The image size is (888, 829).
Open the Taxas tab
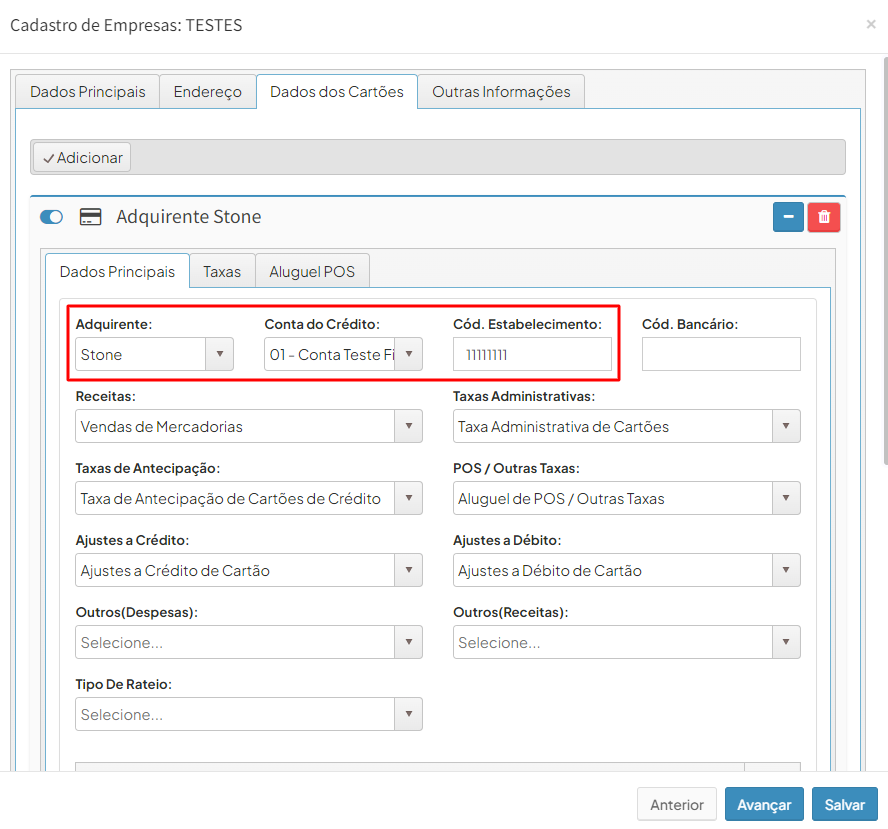[x=221, y=270]
